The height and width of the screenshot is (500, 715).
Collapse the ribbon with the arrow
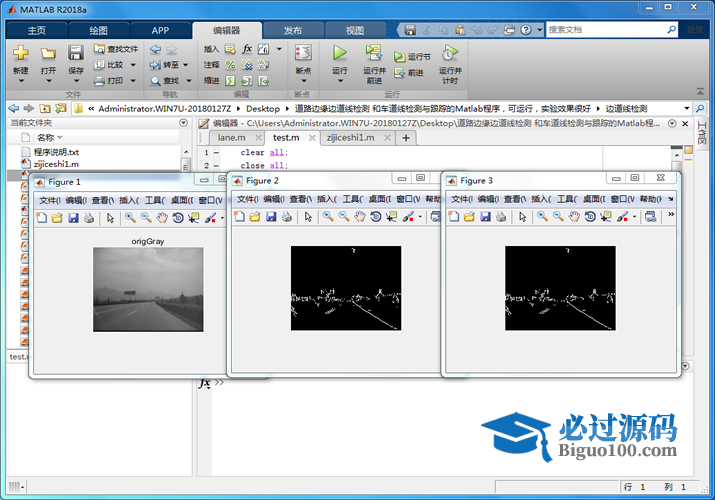pyautogui.click(x=700, y=92)
